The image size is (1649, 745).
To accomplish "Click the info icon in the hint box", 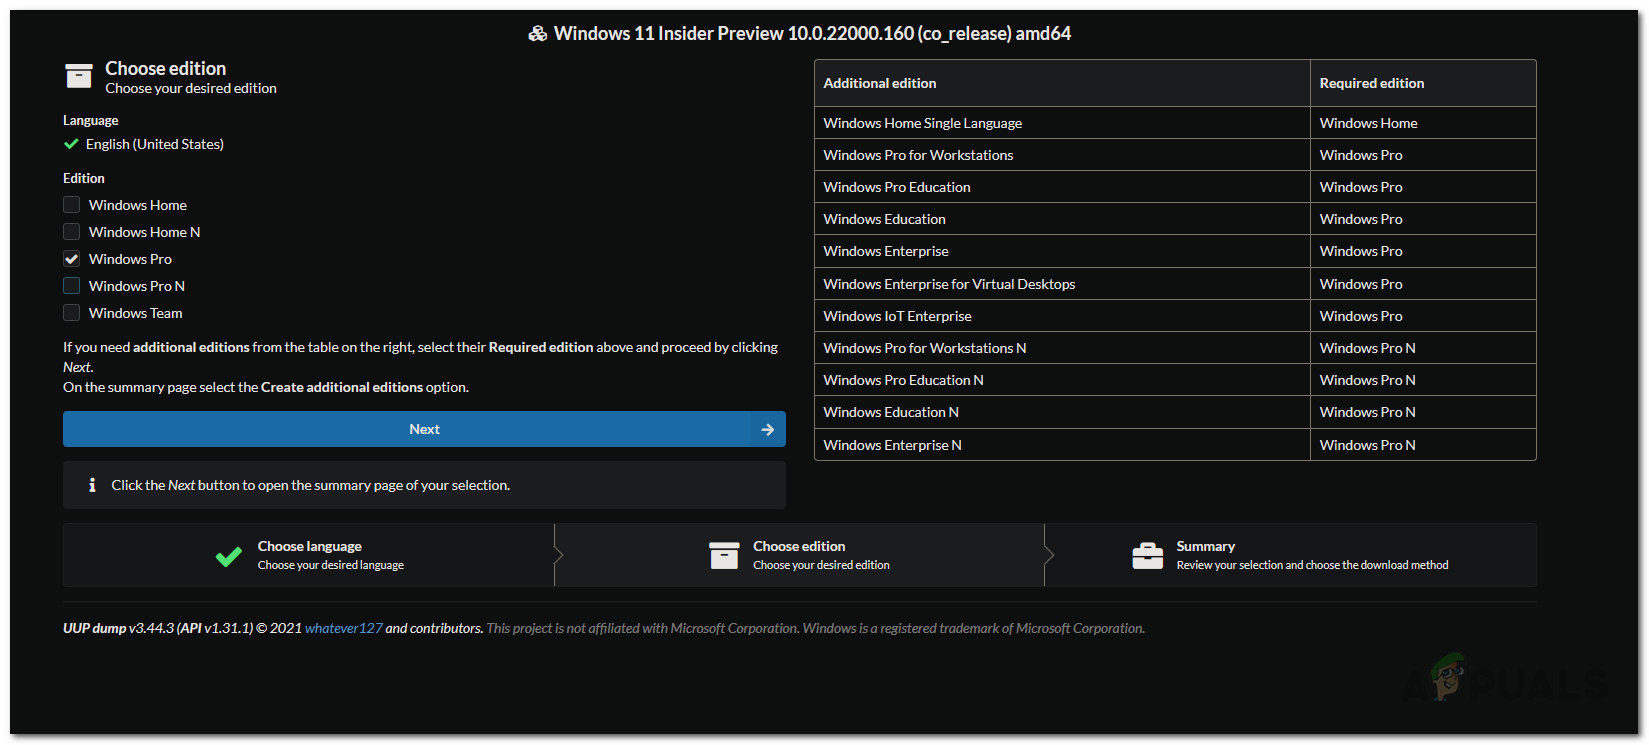I will 92,485.
